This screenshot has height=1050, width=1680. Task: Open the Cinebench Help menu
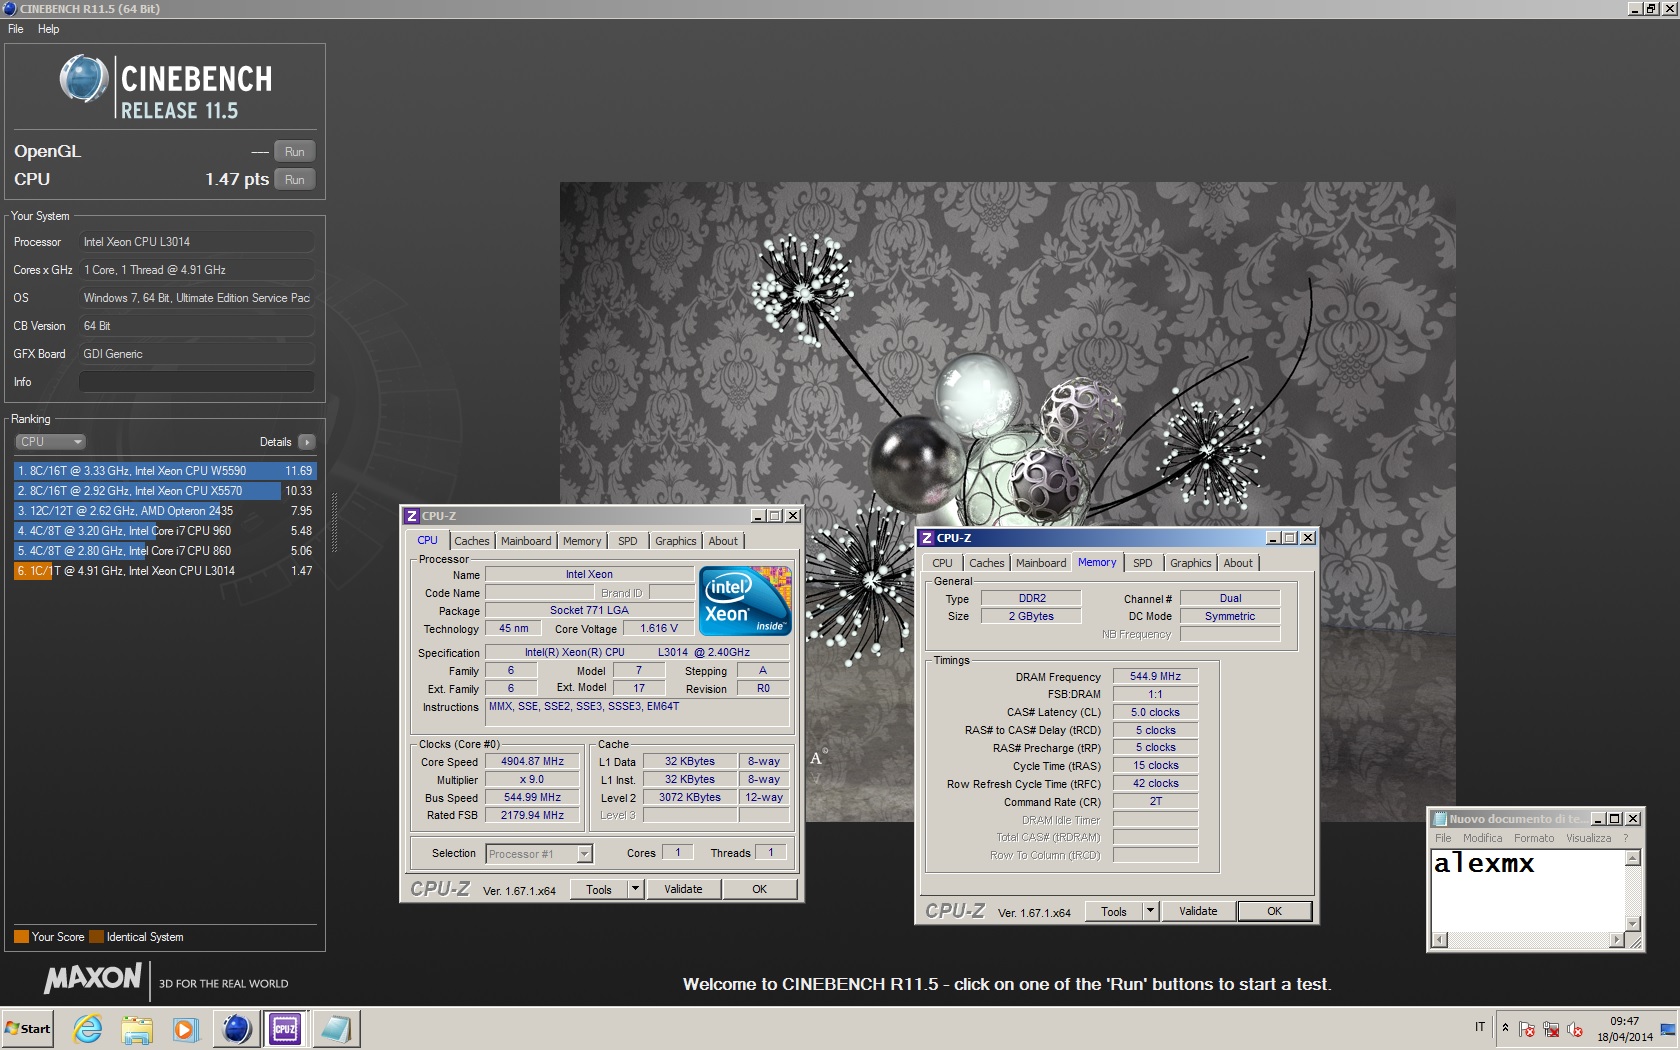[x=49, y=29]
